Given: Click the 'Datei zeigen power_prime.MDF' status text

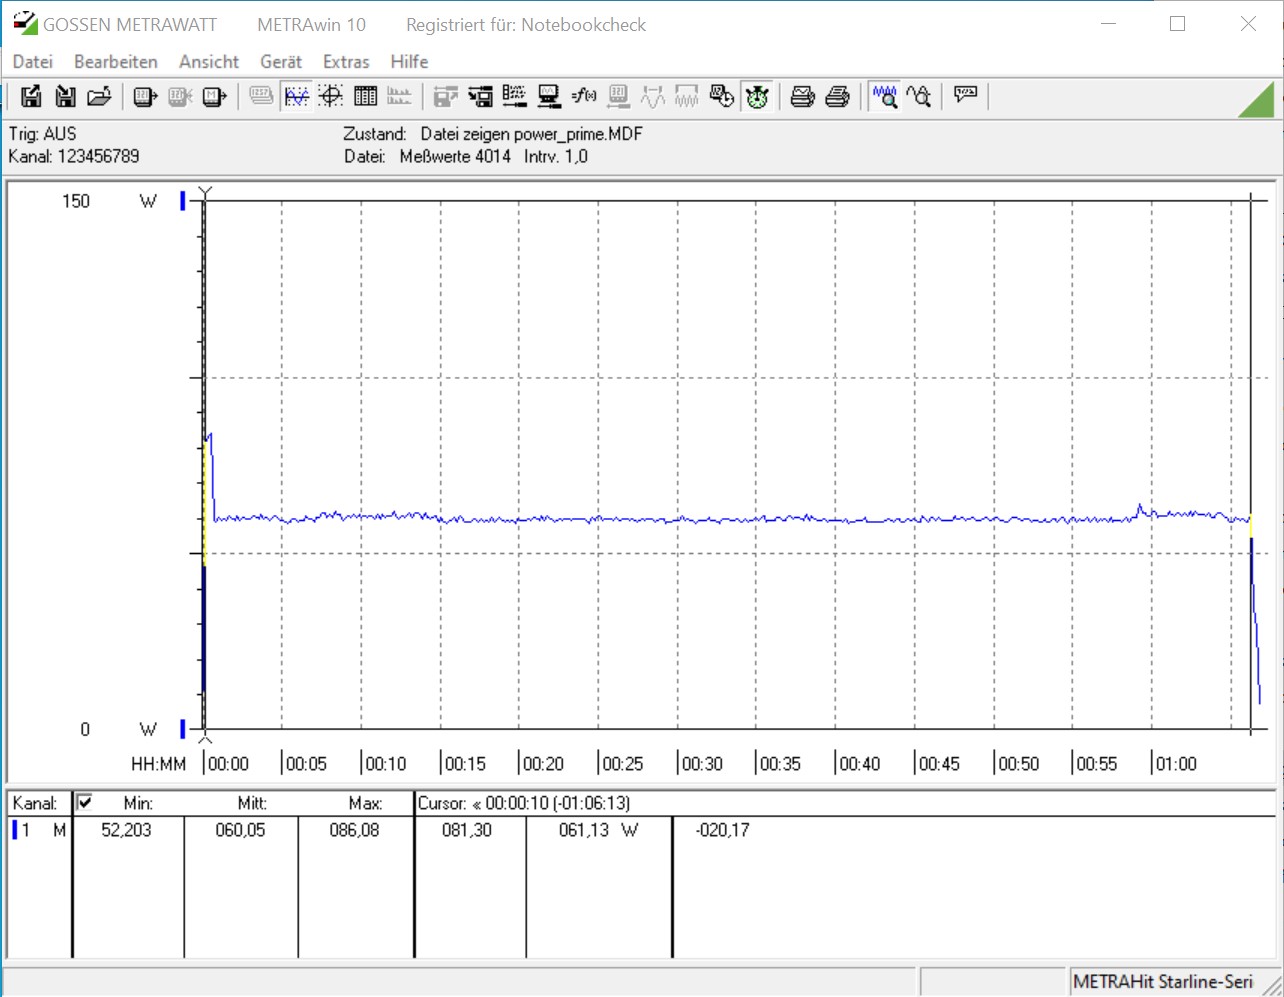Looking at the screenshot, I should (x=531, y=134).
